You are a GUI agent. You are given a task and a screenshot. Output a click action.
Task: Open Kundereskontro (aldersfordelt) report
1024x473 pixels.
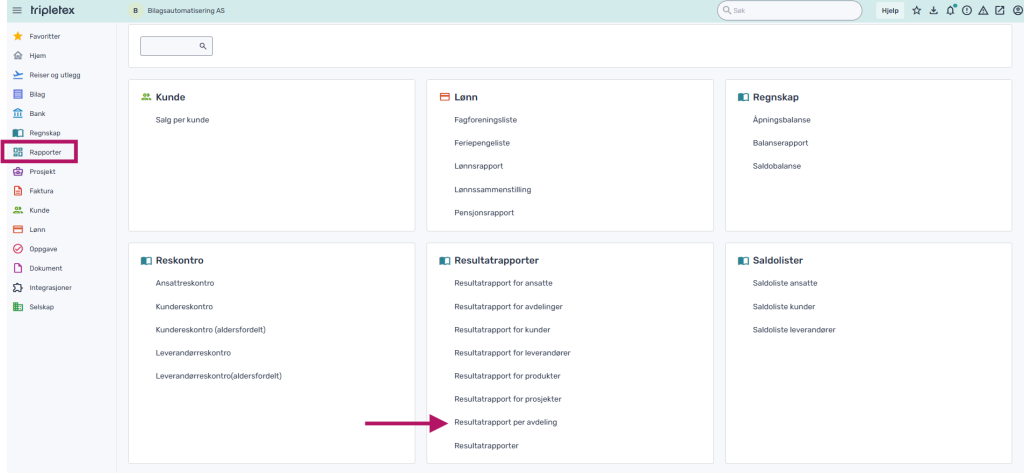tap(210, 330)
